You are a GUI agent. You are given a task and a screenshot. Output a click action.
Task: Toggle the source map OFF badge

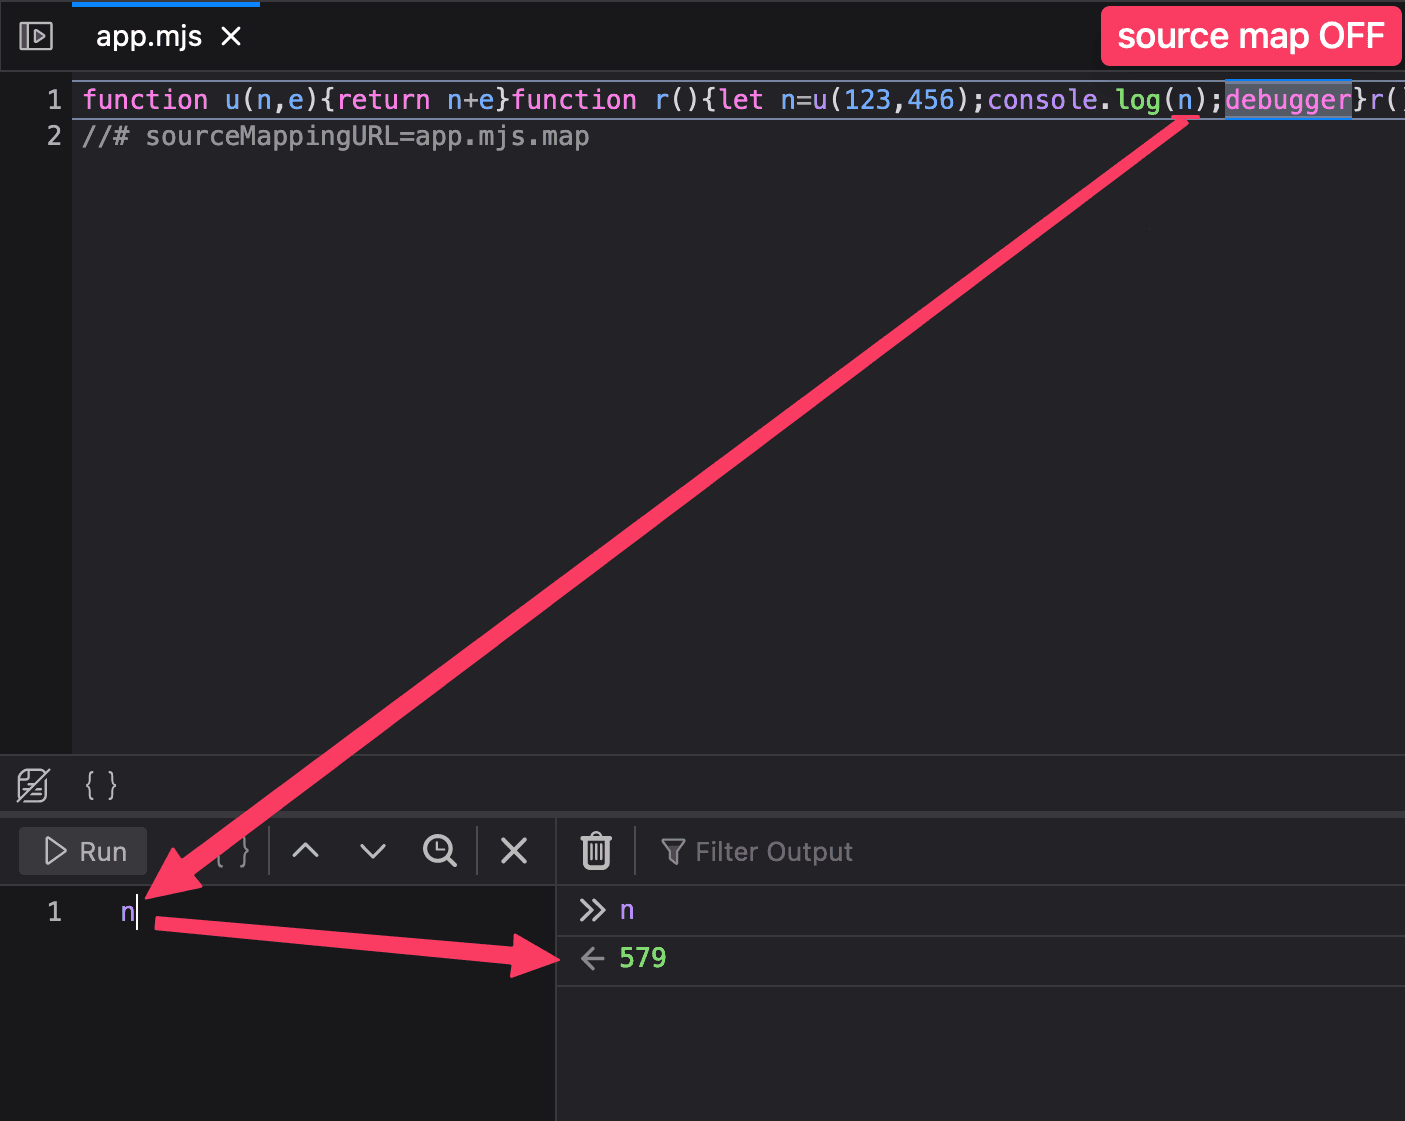coord(1251,35)
